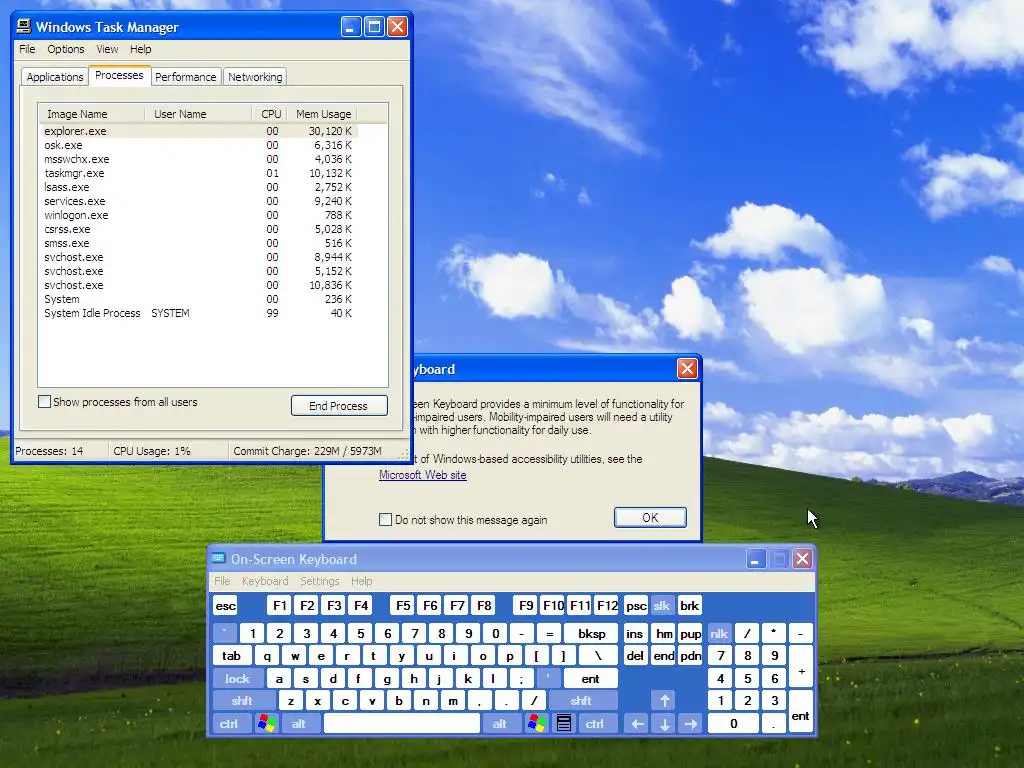The height and width of the screenshot is (768, 1024).
Task: Click the main ent key beside apostrophe
Action: point(590,679)
